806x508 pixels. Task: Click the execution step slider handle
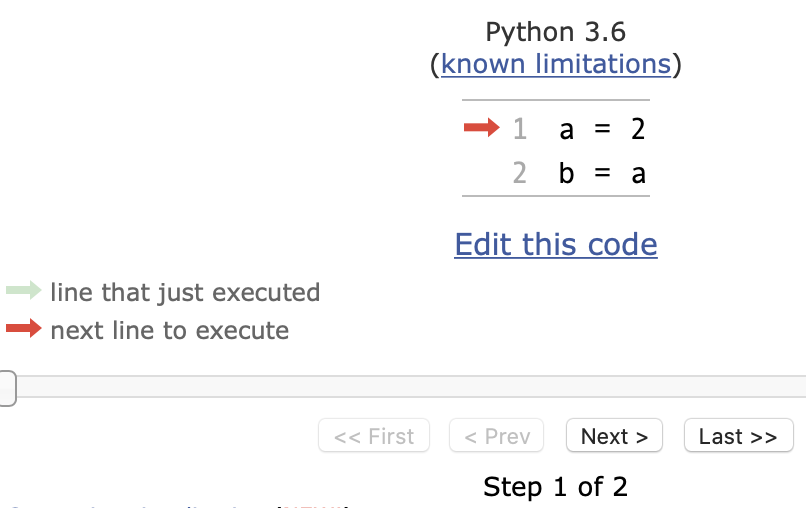(x=7, y=388)
